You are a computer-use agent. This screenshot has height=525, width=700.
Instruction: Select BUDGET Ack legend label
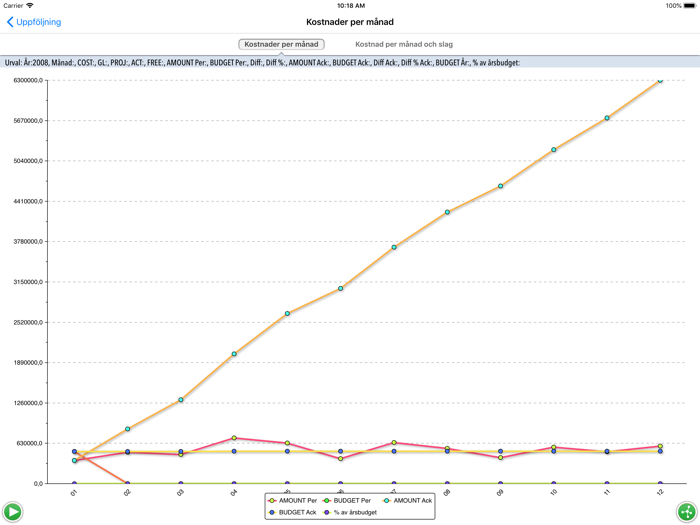click(298, 512)
